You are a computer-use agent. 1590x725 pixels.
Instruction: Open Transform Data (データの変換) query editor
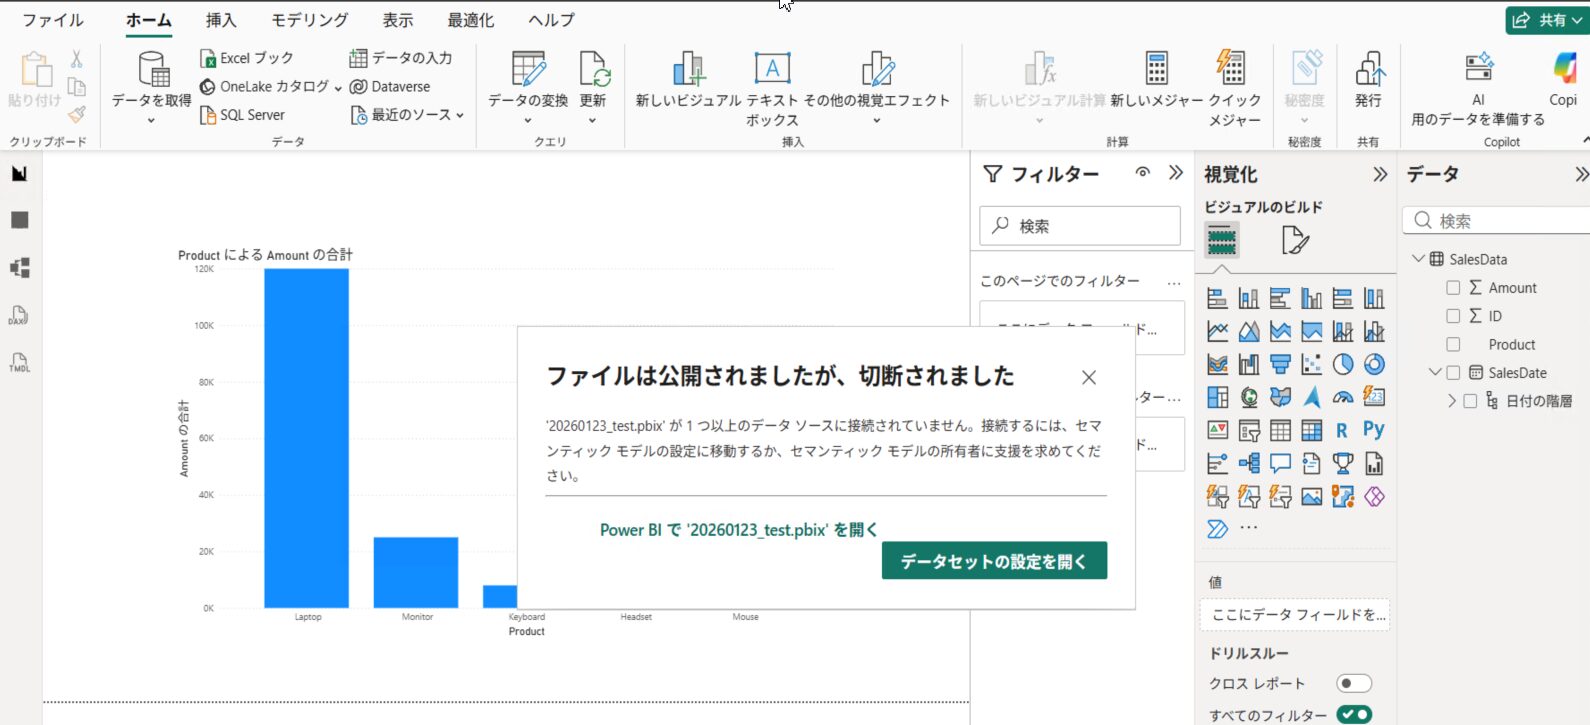(x=528, y=72)
